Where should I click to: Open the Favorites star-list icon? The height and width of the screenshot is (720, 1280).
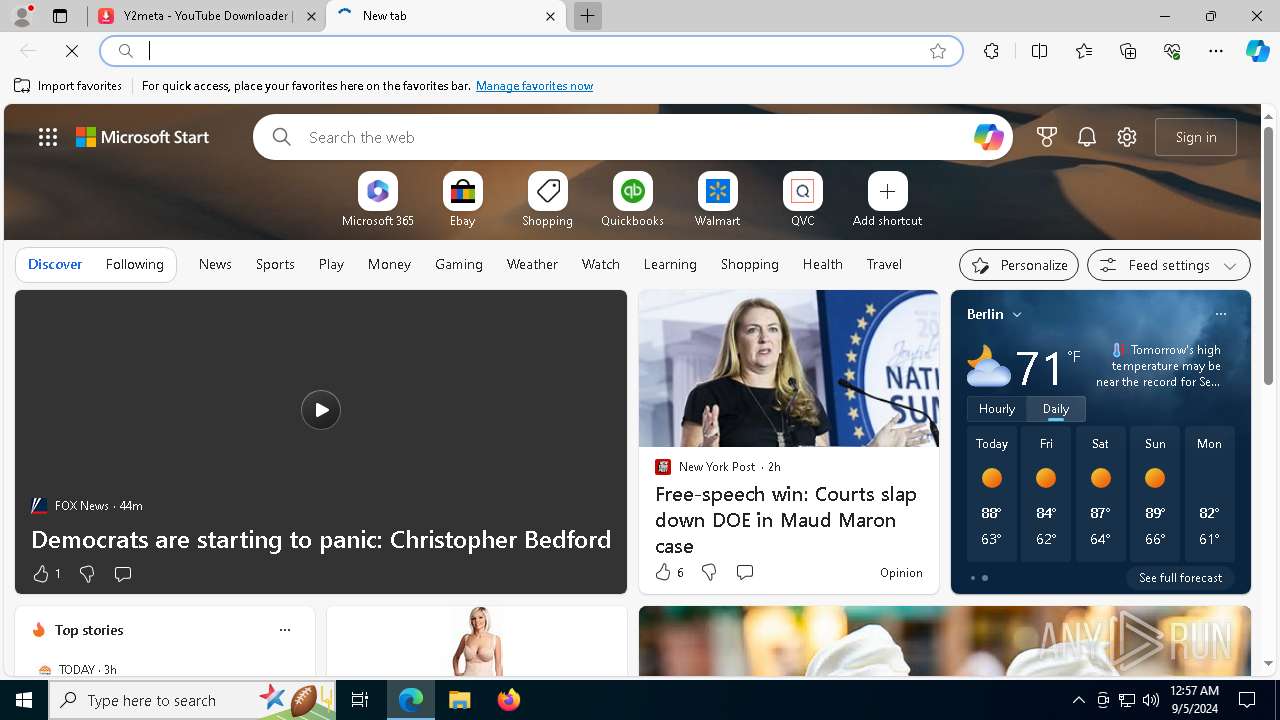(x=1084, y=51)
